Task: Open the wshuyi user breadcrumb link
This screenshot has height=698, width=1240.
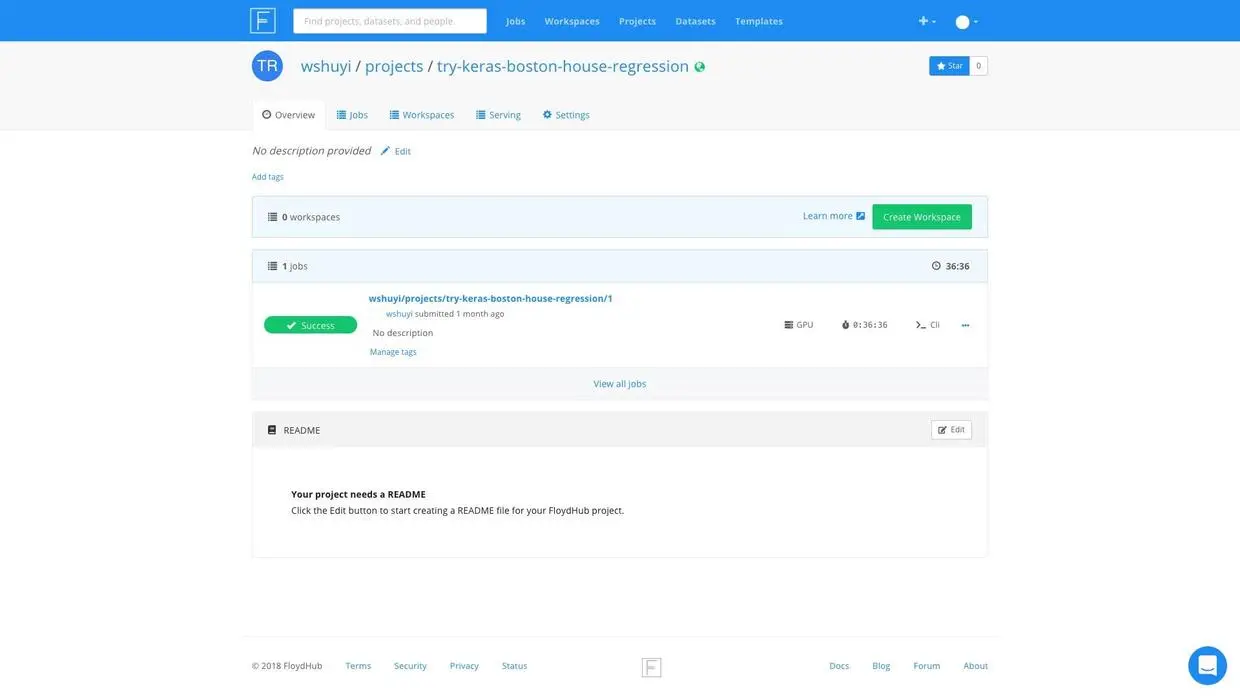Action: point(326,66)
